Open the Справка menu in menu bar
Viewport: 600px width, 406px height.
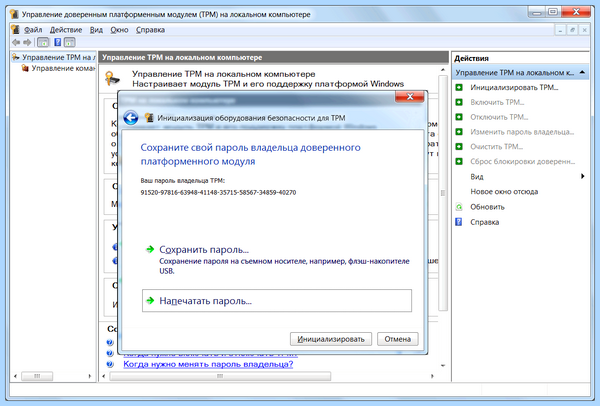click(x=150, y=30)
